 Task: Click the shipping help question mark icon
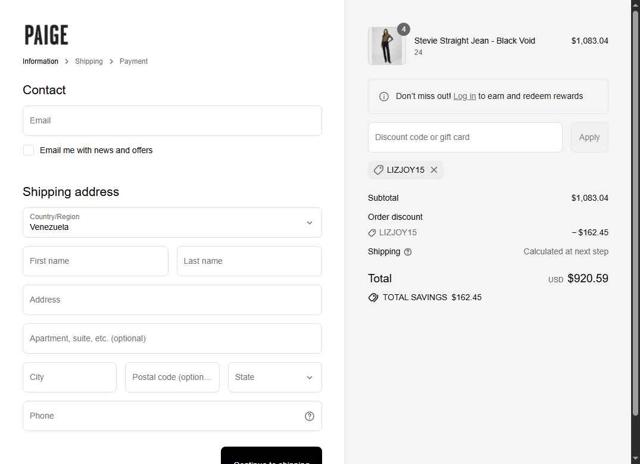pos(407,252)
